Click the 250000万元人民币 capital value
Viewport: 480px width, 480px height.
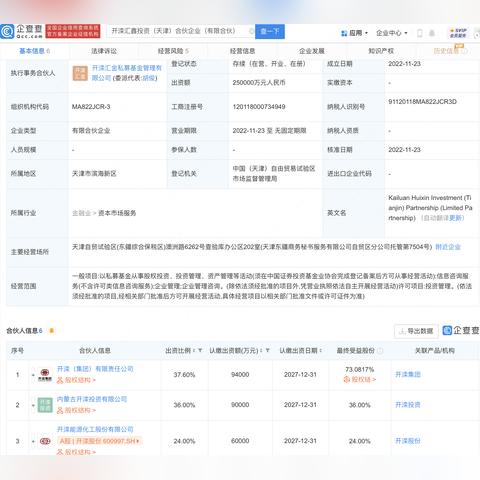[259, 83]
